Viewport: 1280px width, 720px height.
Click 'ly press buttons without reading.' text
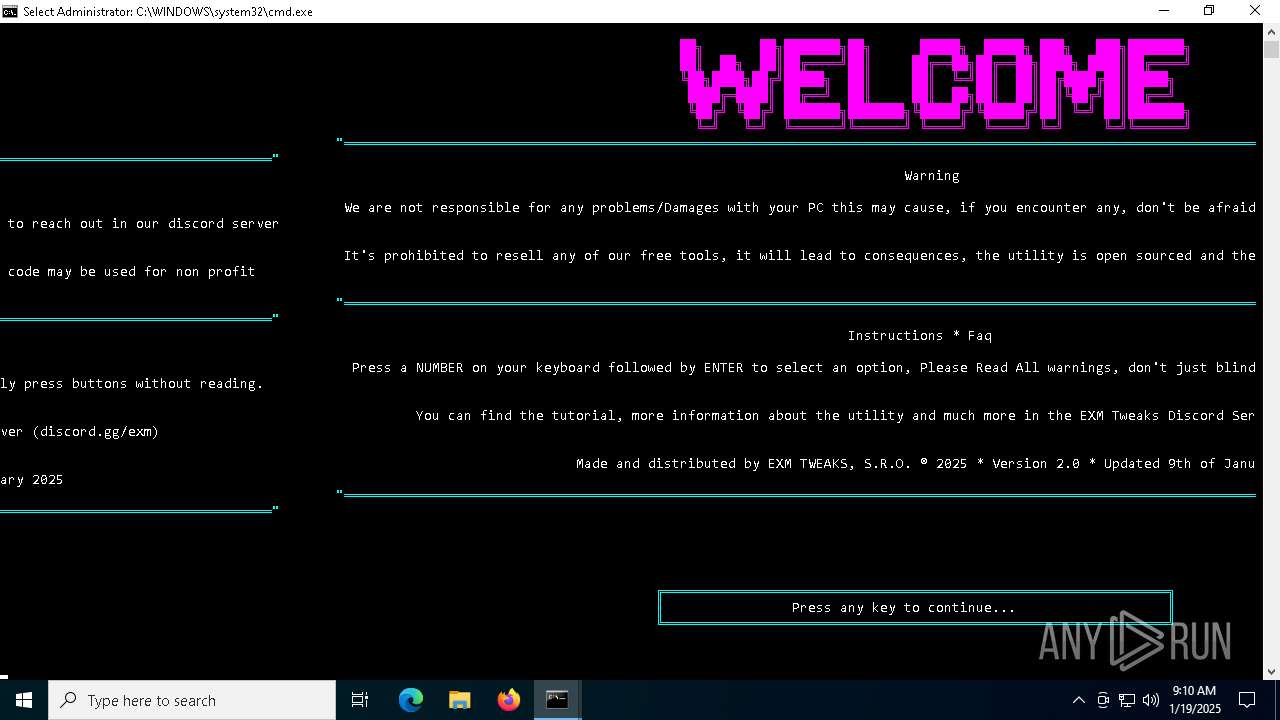[132, 384]
